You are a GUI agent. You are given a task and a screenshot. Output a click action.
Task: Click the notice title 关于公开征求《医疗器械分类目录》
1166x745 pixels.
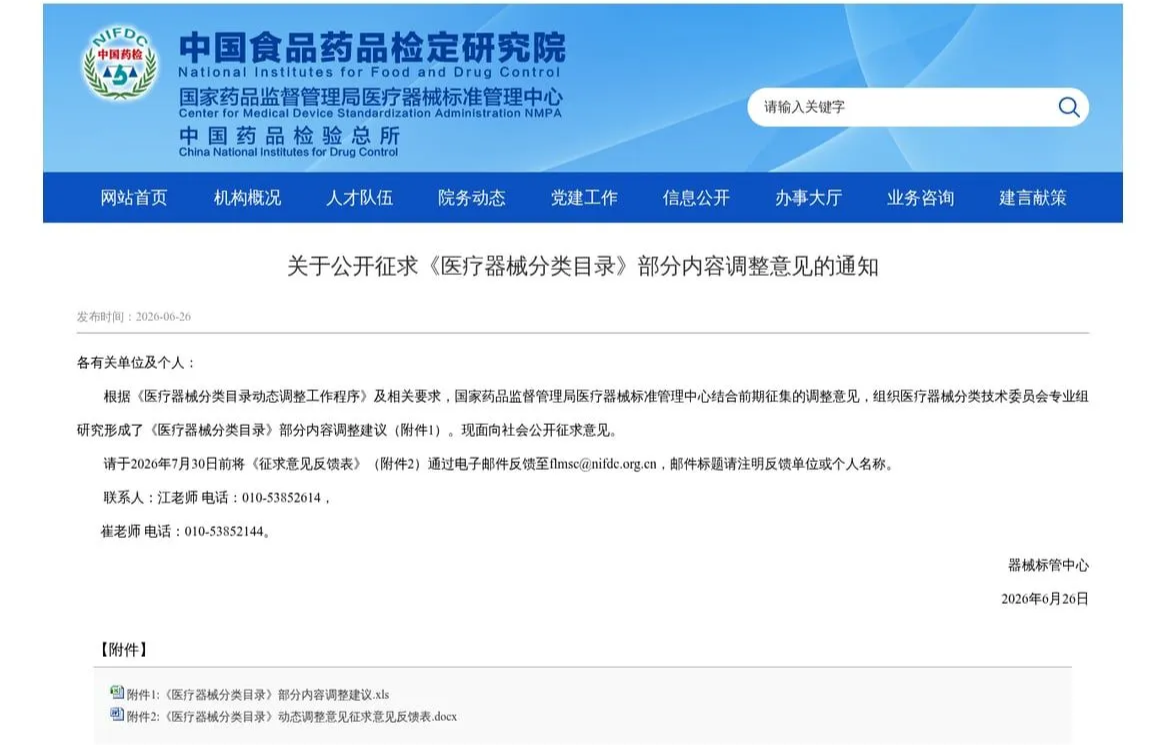(583, 266)
